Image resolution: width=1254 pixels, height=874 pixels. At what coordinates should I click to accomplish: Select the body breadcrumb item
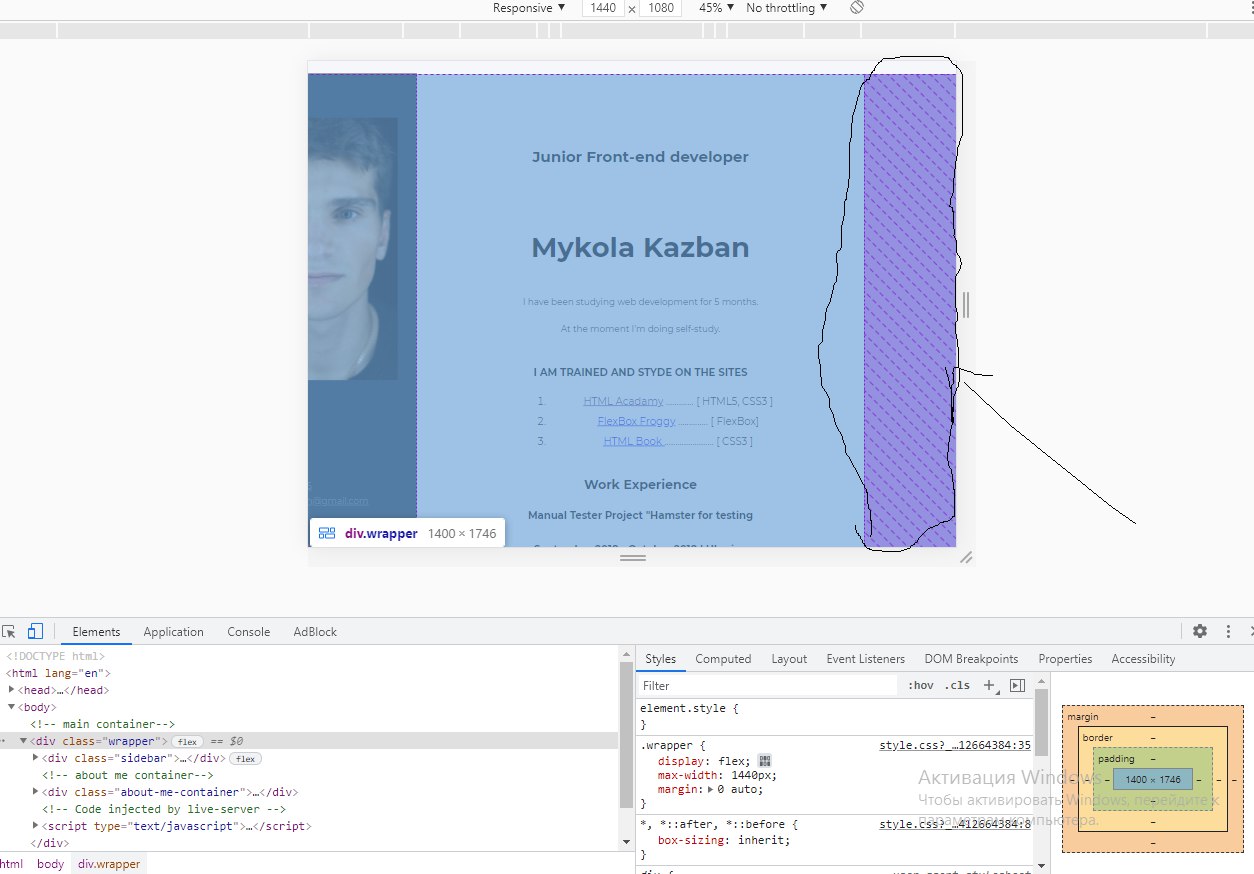click(x=50, y=863)
